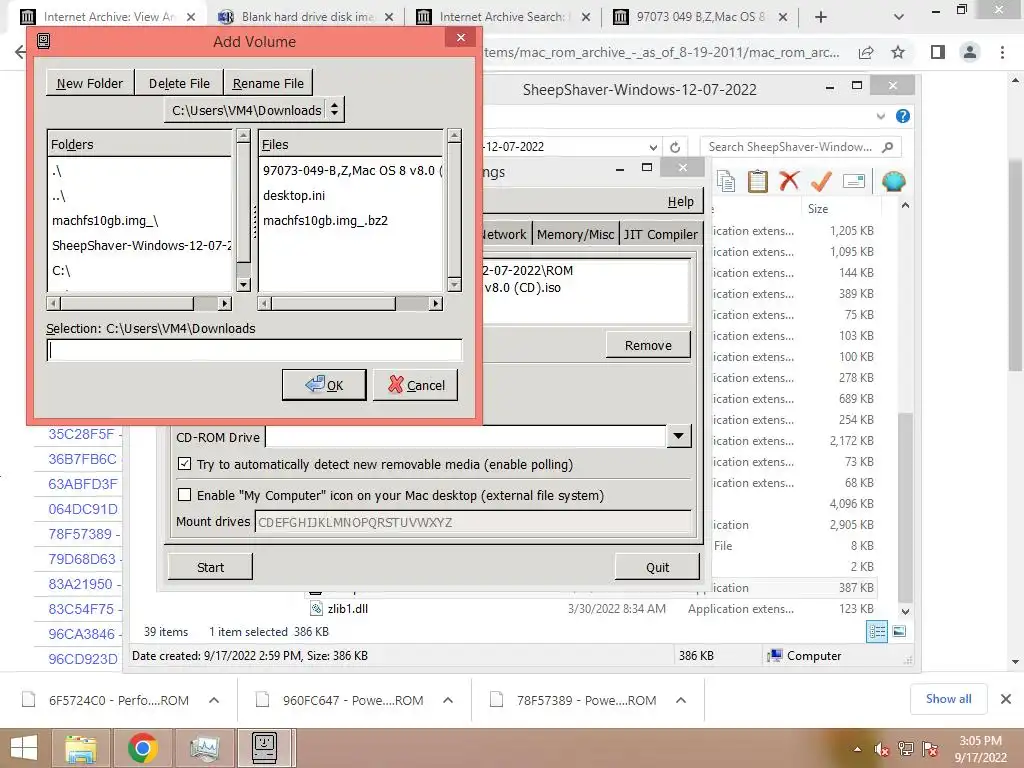Sort by the Size column header

pyautogui.click(x=818, y=208)
